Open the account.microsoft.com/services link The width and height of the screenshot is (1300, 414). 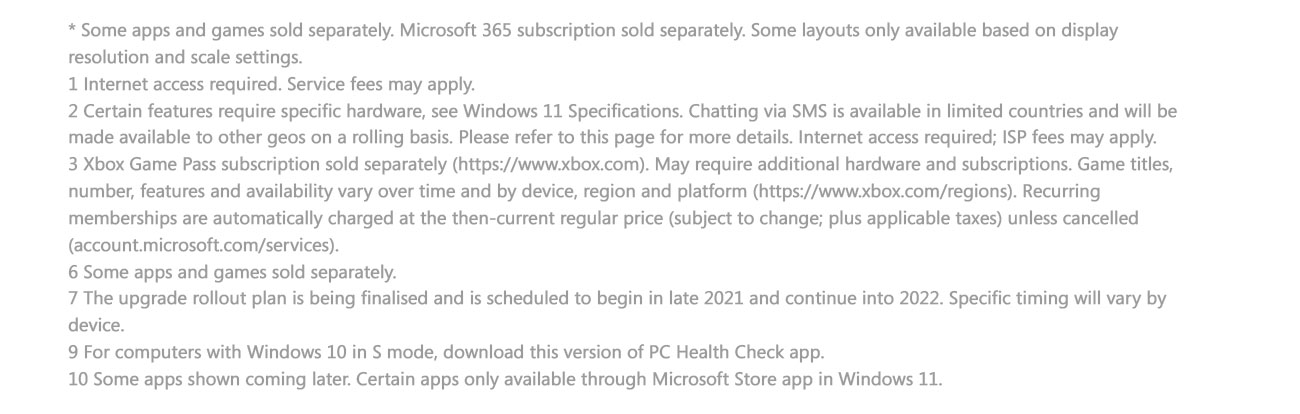203,245
